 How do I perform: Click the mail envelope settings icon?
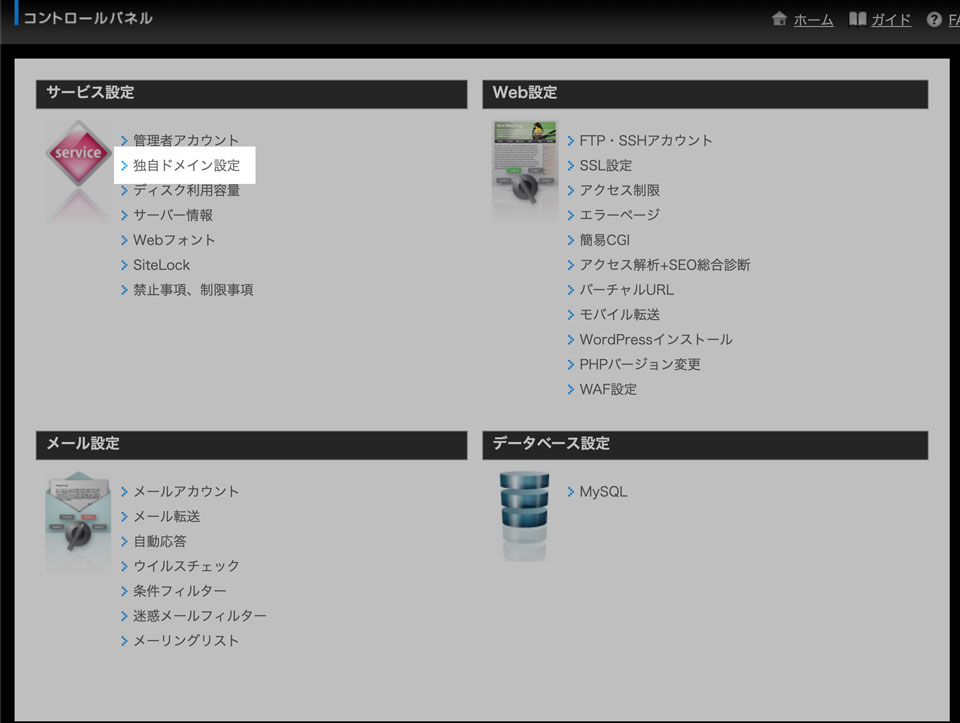tap(78, 514)
